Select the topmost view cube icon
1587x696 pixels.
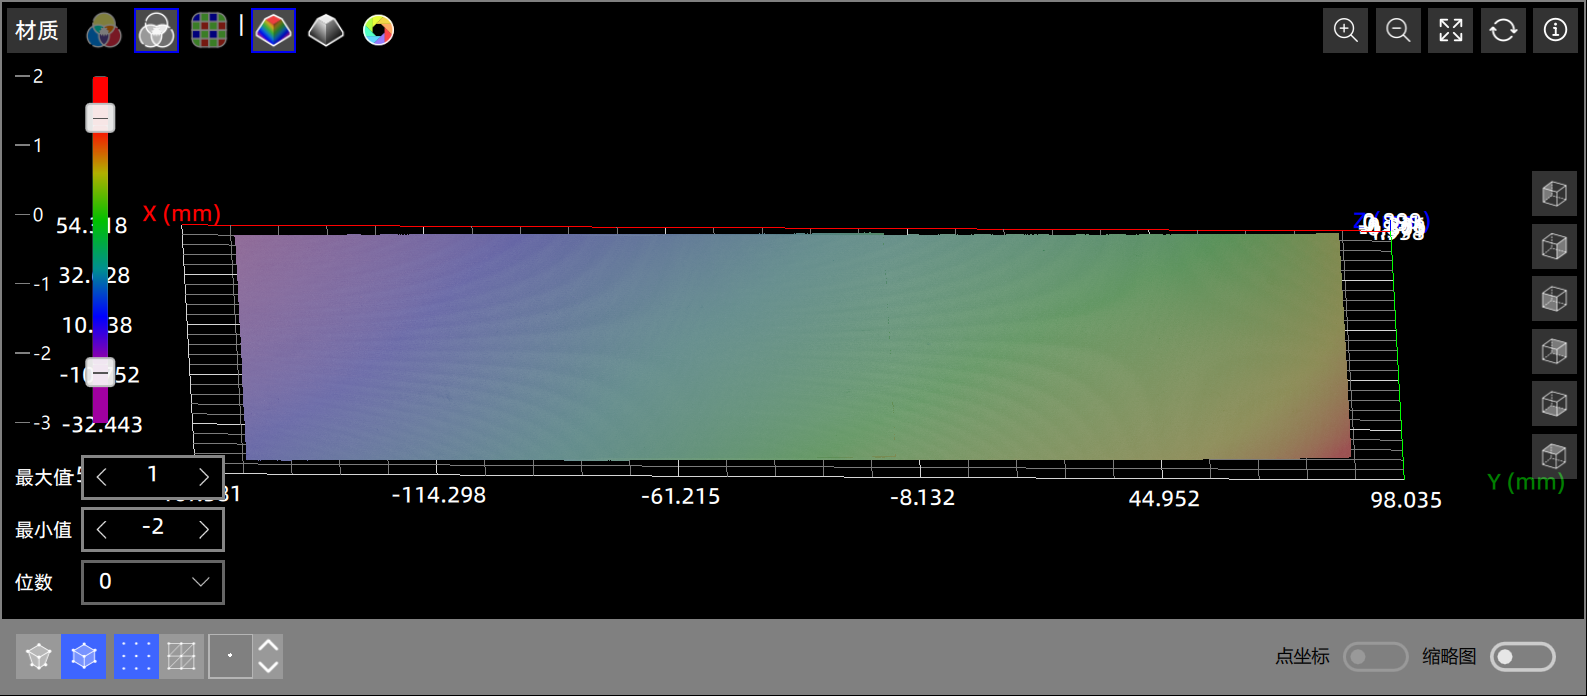(1554, 193)
